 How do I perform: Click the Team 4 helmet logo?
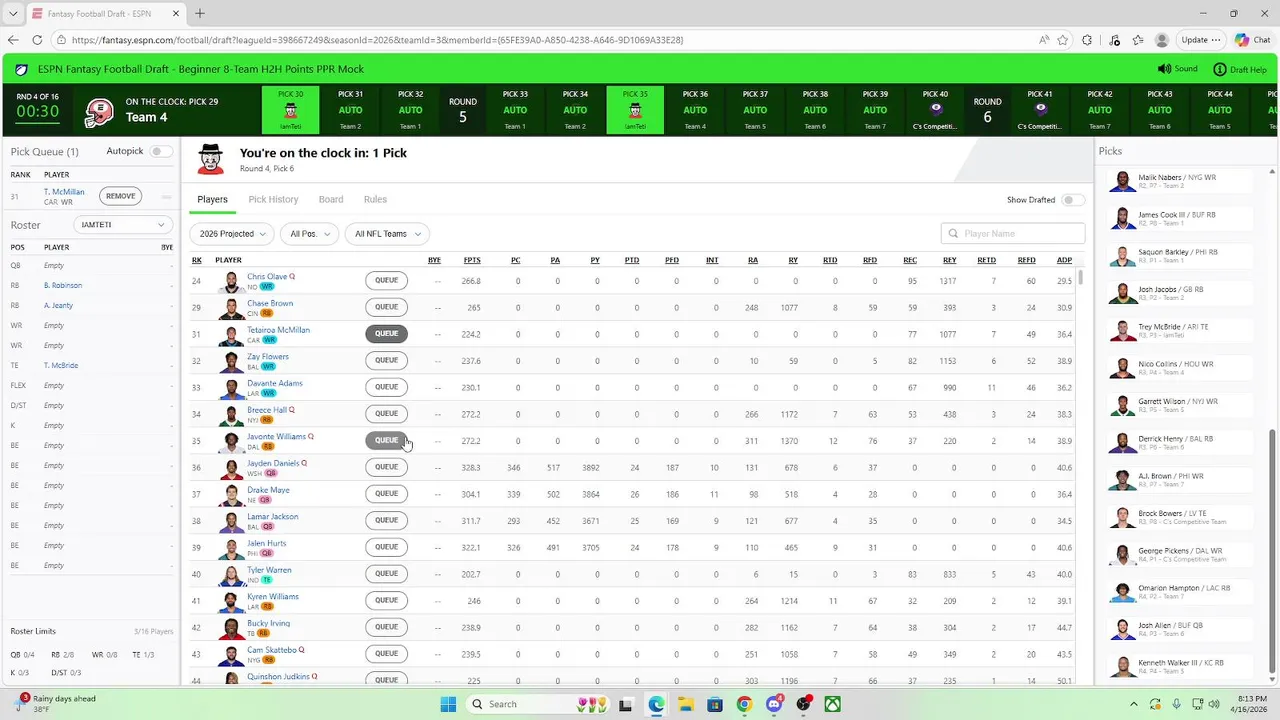point(99,111)
